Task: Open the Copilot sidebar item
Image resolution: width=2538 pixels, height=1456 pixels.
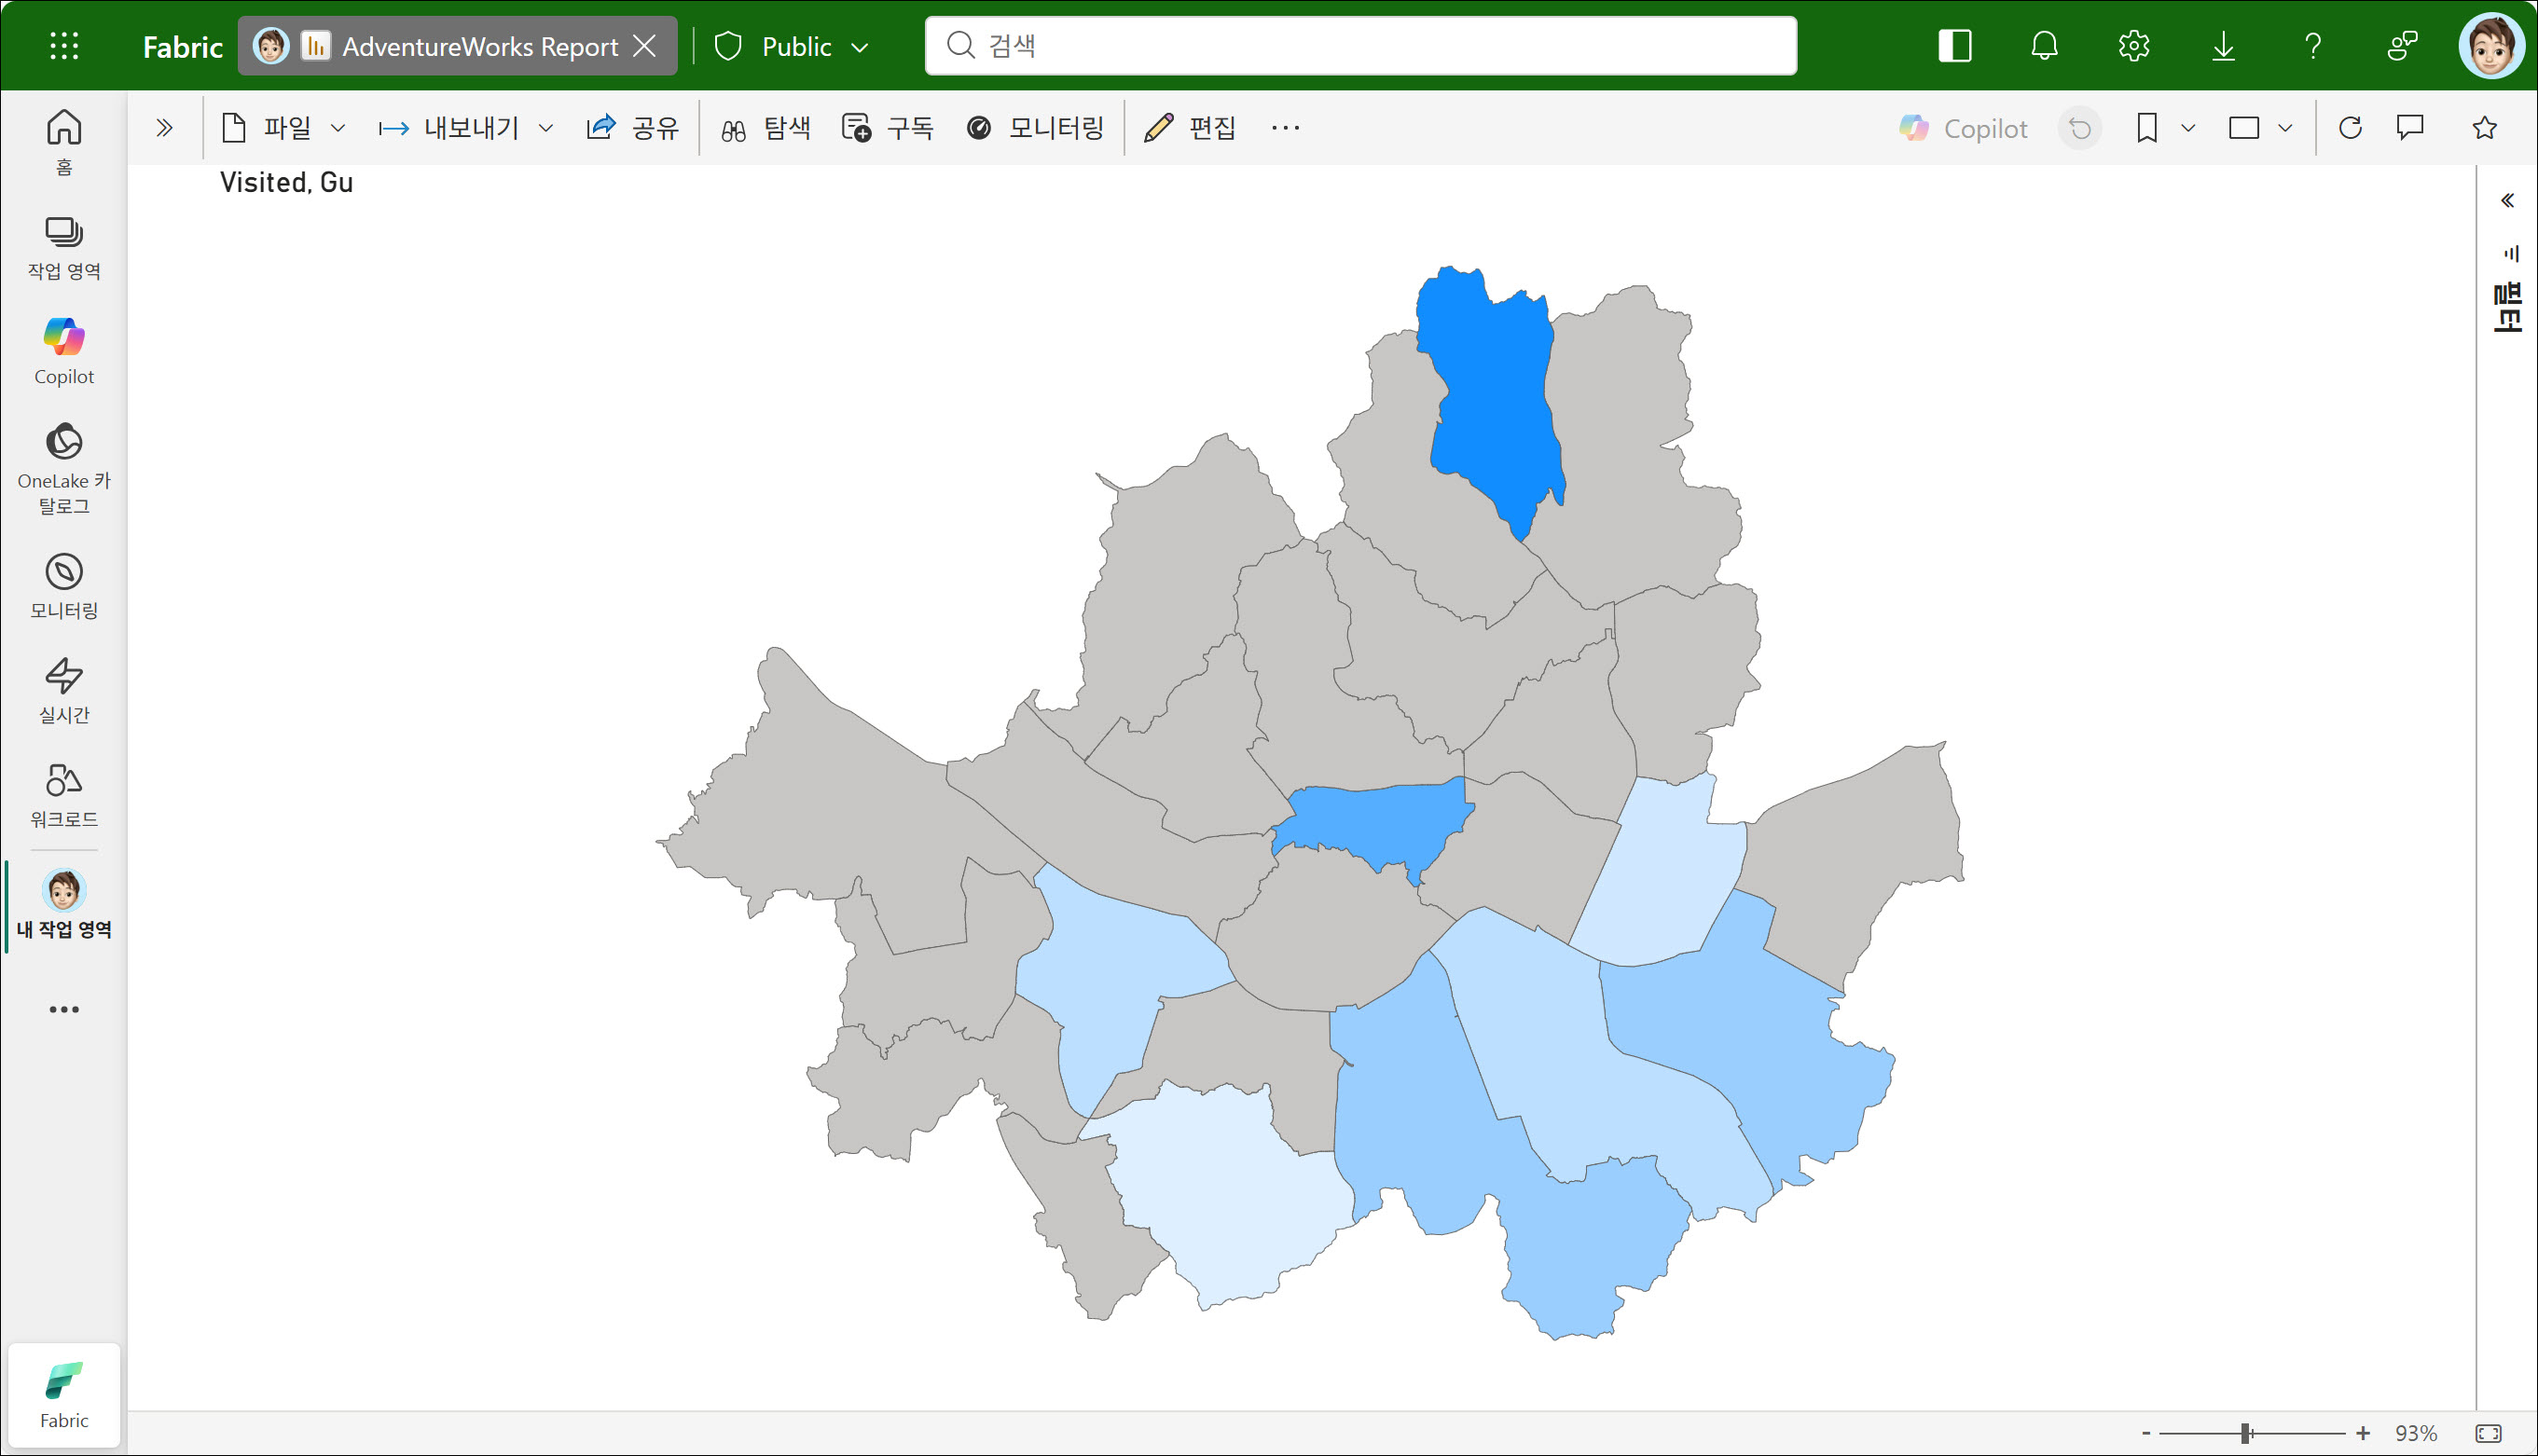Action: [64, 351]
